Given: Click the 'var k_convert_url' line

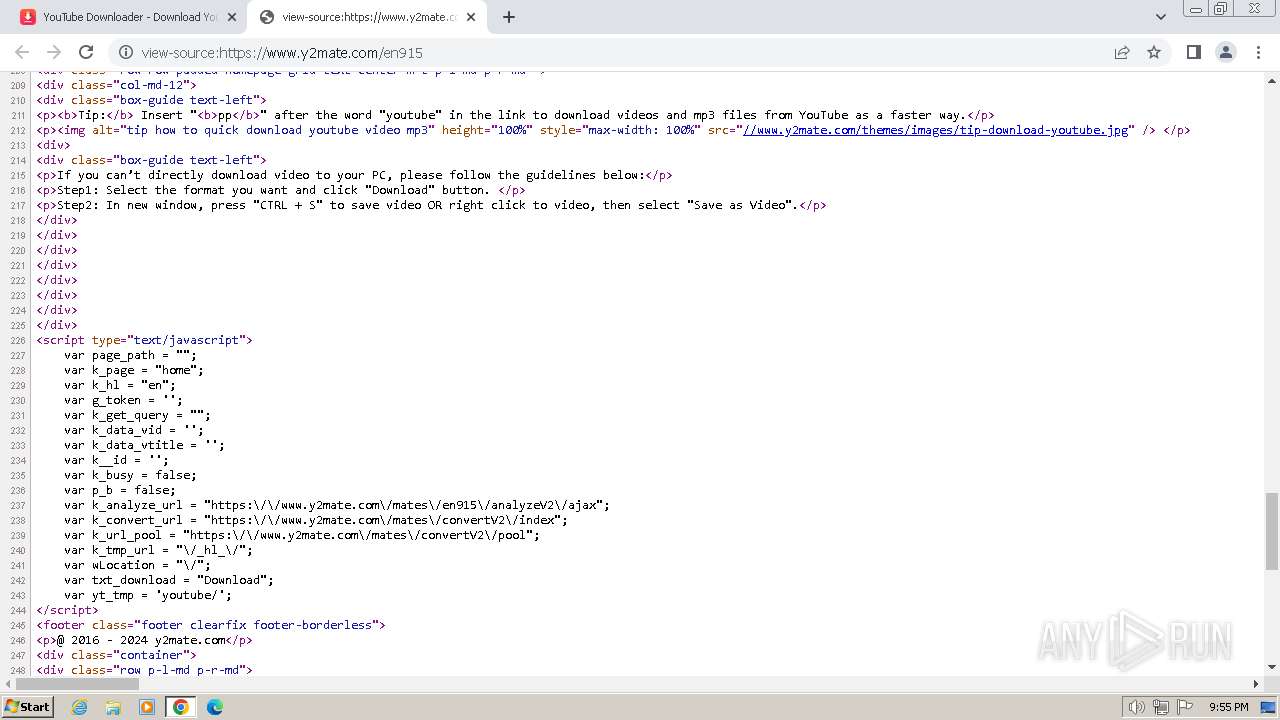Looking at the screenshot, I should [316, 520].
